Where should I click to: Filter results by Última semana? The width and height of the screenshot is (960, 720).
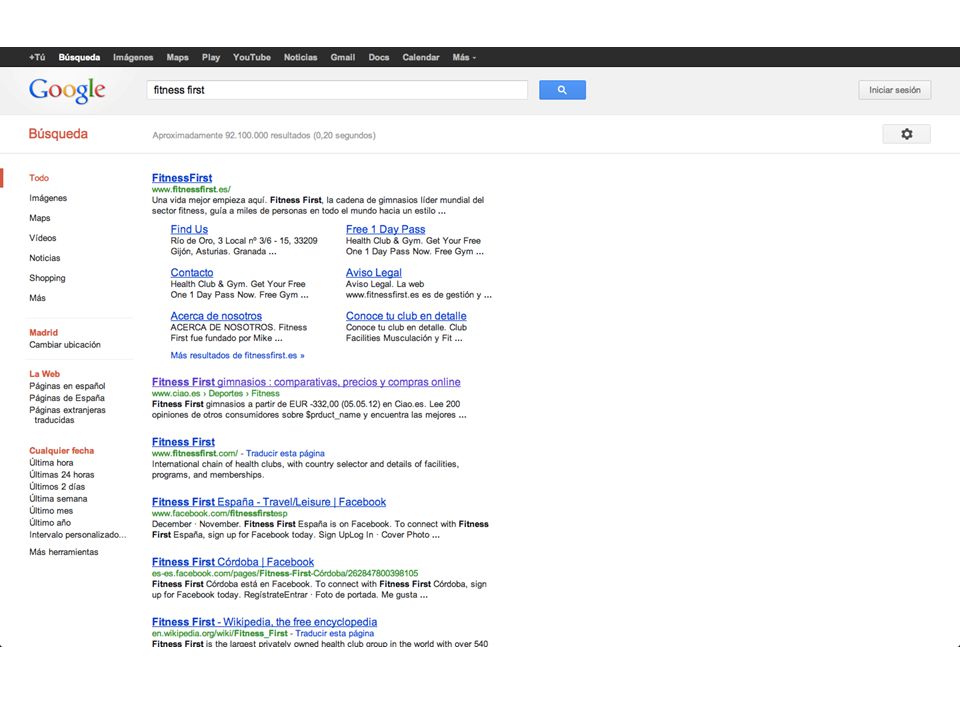click(58, 498)
